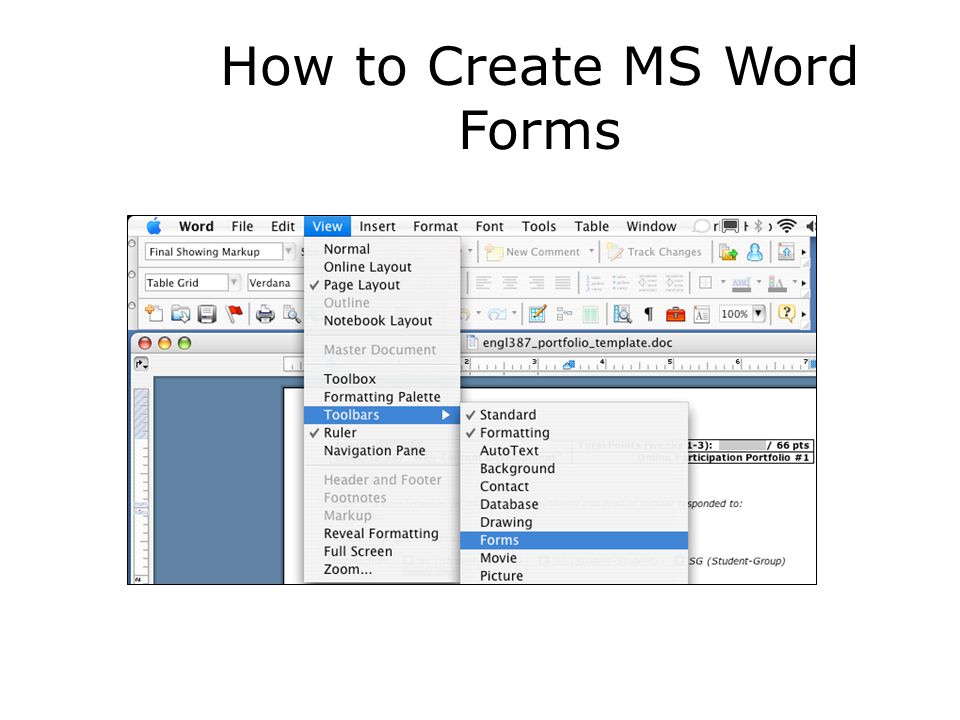Open the 100% zoom dropdown arrow
The image size is (960, 720).
(759, 313)
